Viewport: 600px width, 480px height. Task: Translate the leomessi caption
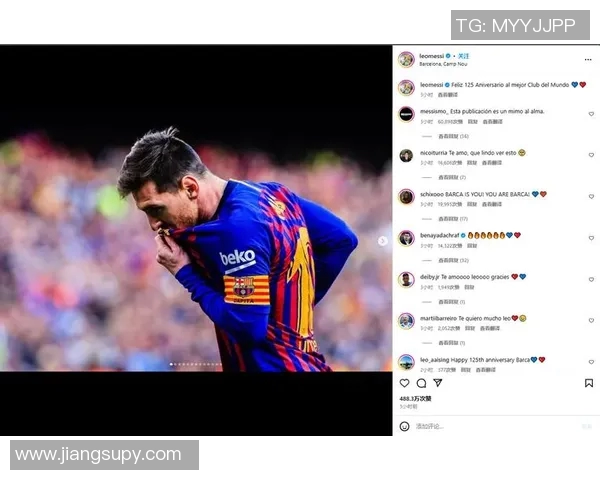pyautogui.click(x=448, y=95)
